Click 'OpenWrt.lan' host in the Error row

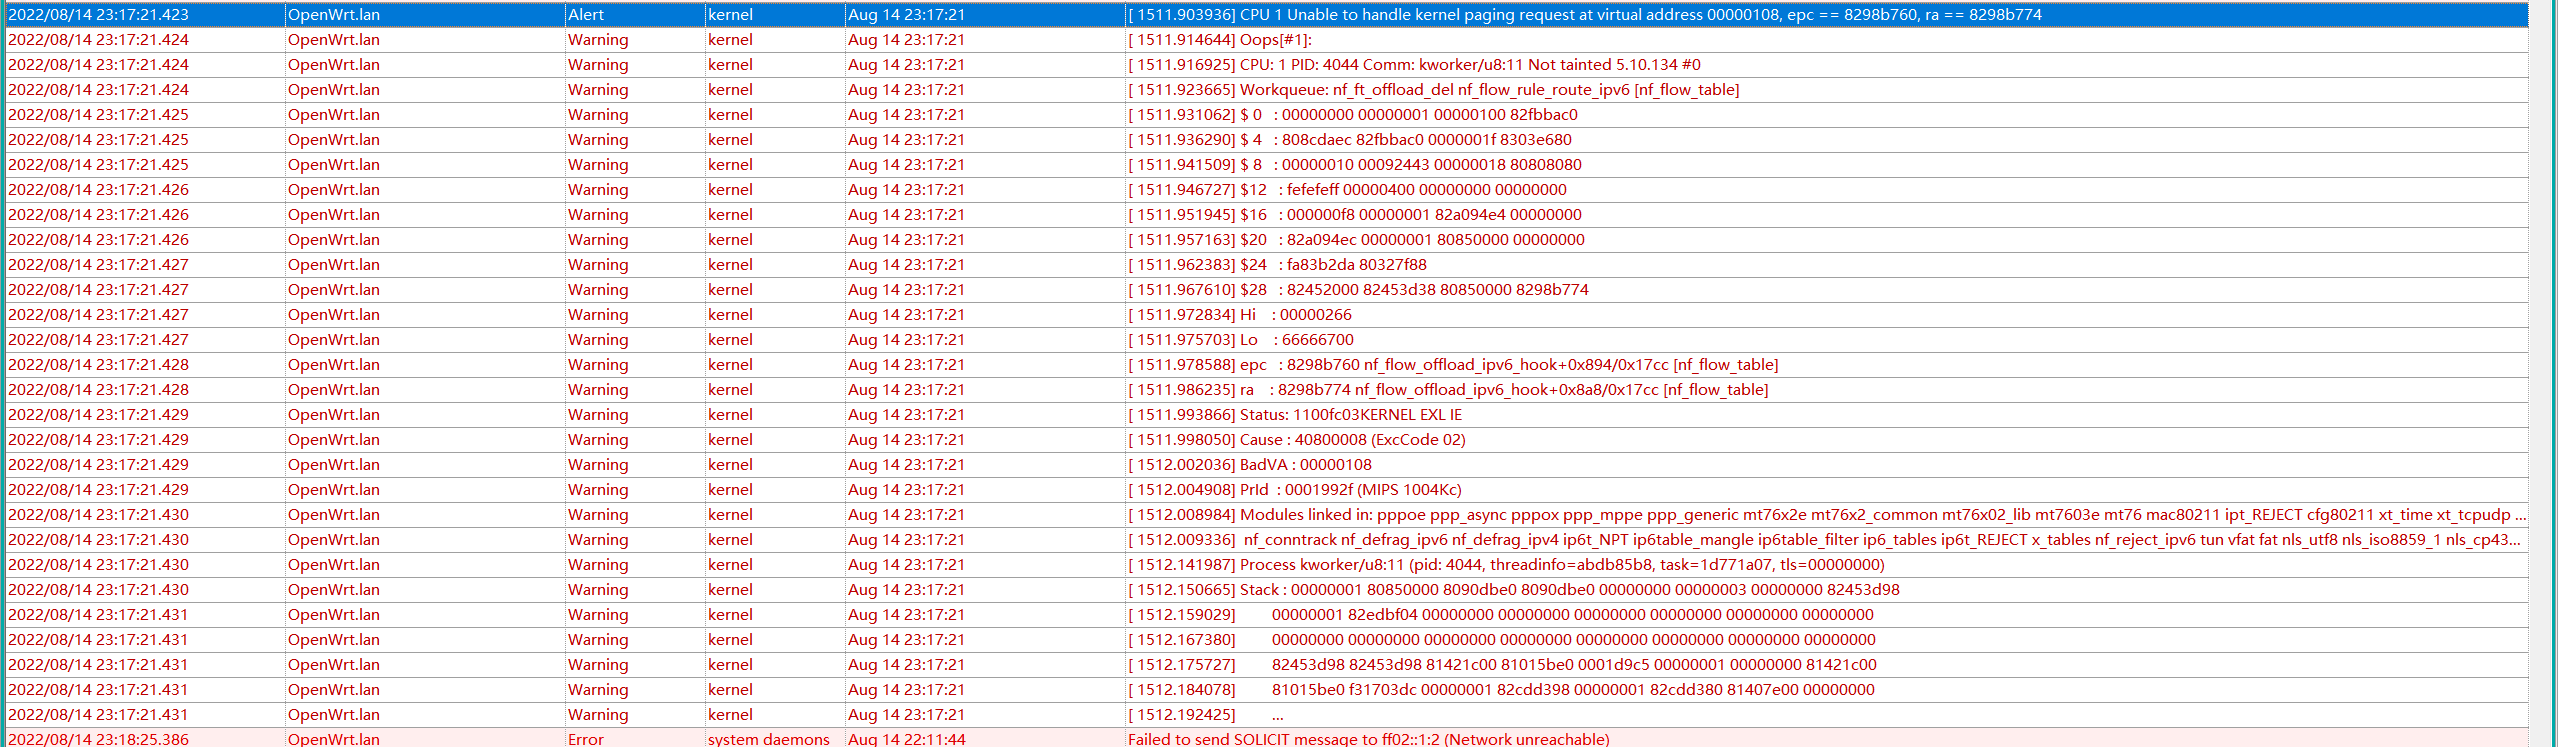point(334,739)
